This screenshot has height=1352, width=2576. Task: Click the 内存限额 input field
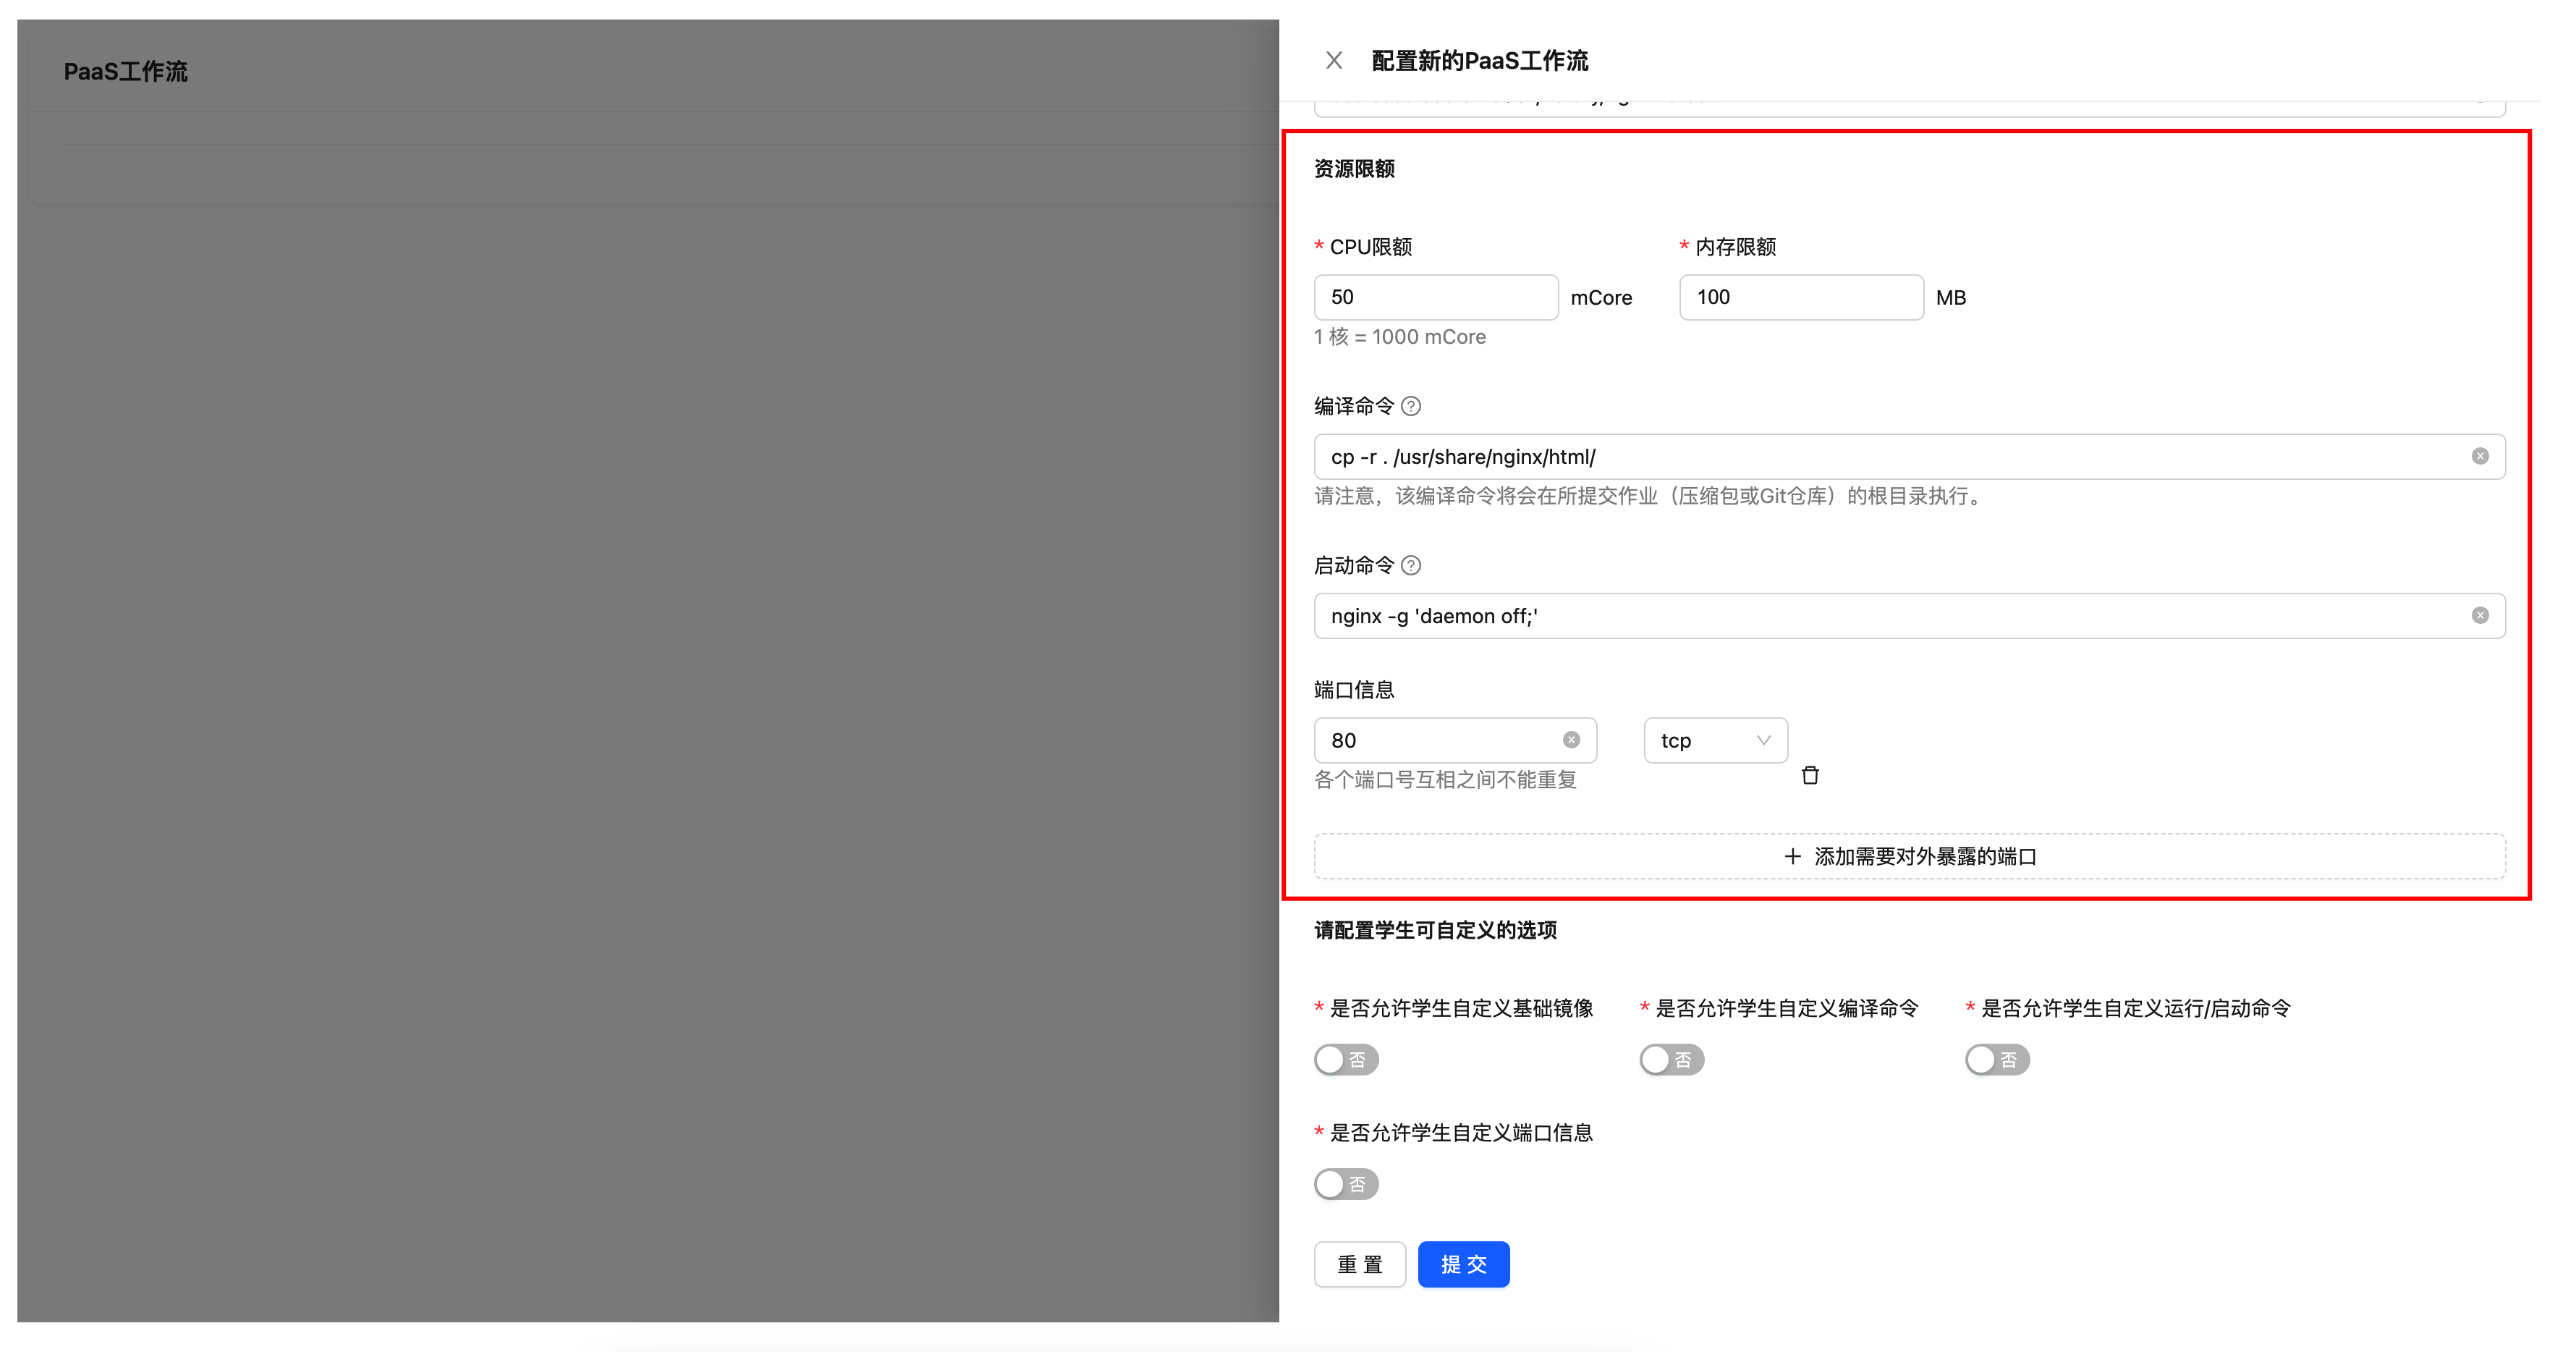pyautogui.click(x=1800, y=297)
